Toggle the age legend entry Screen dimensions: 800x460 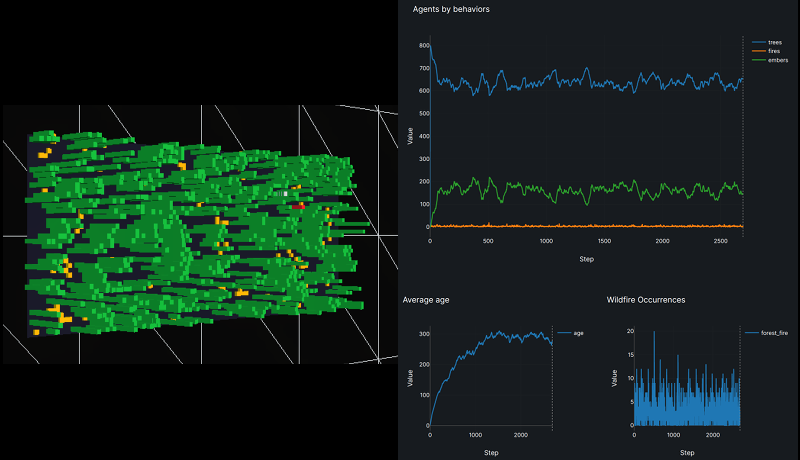[x=578, y=332]
